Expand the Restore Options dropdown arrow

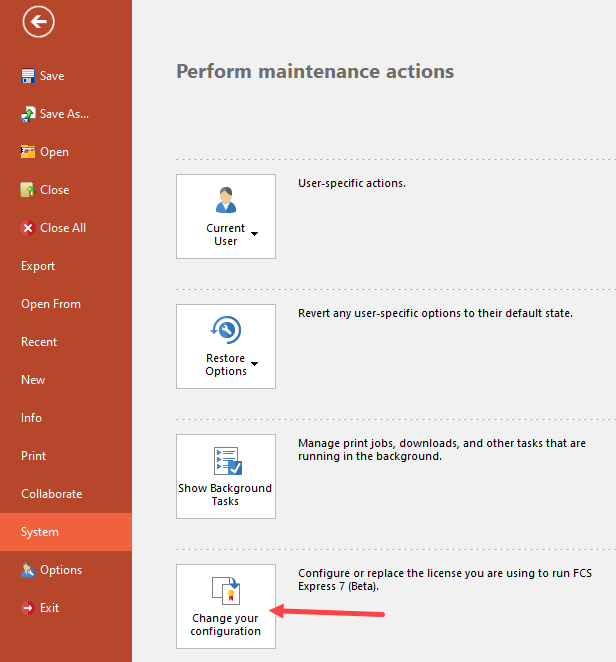255,364
